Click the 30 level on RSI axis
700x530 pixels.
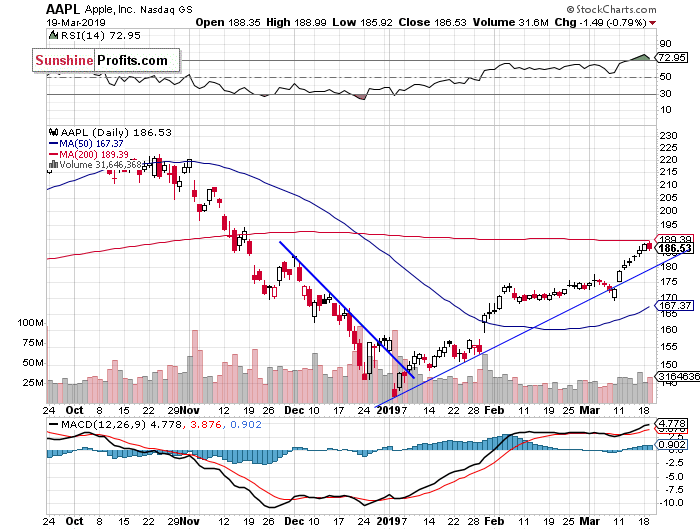click(665, 93)
